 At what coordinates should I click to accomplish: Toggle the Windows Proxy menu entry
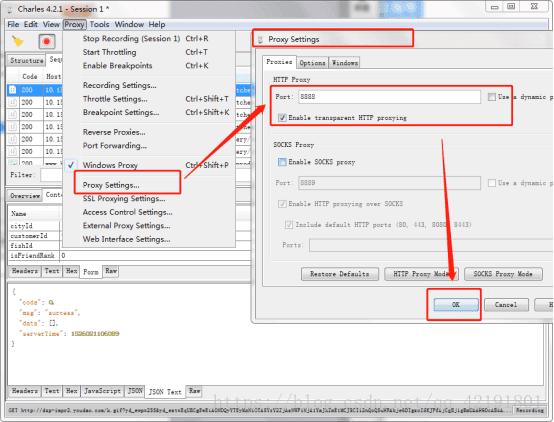148,165
